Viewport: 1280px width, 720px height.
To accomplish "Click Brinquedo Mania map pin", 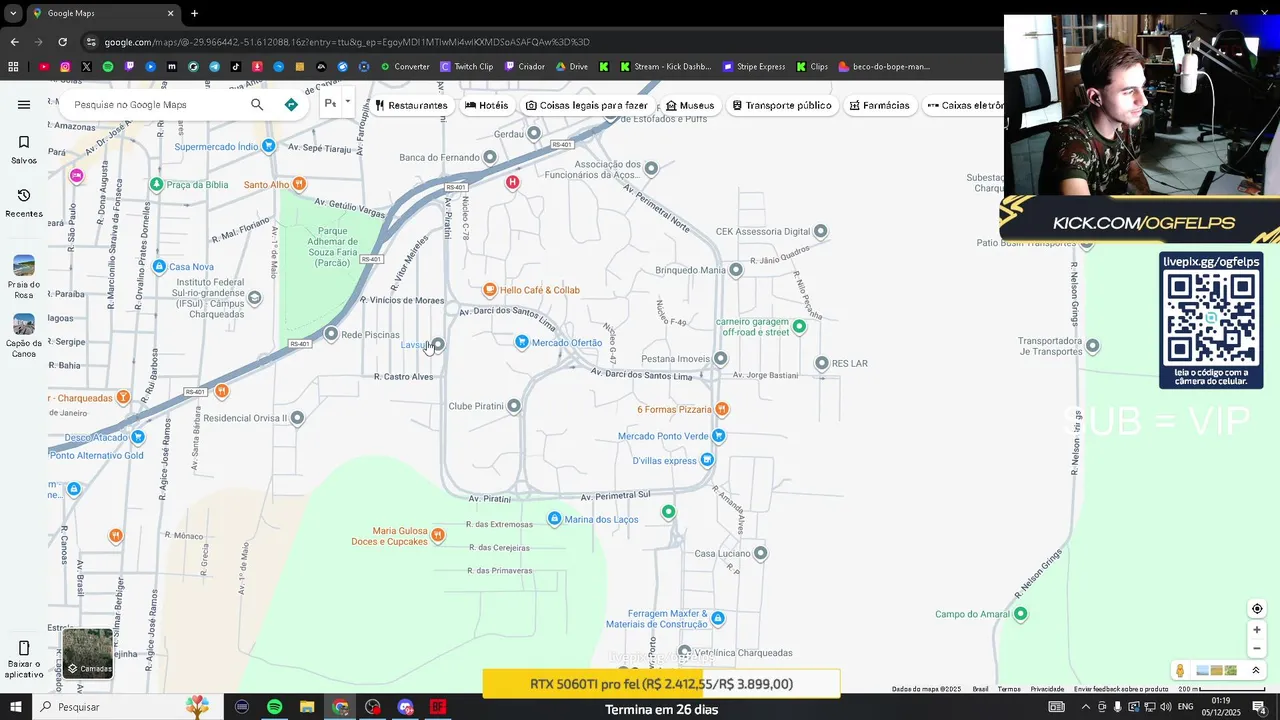I will (736, 270).
